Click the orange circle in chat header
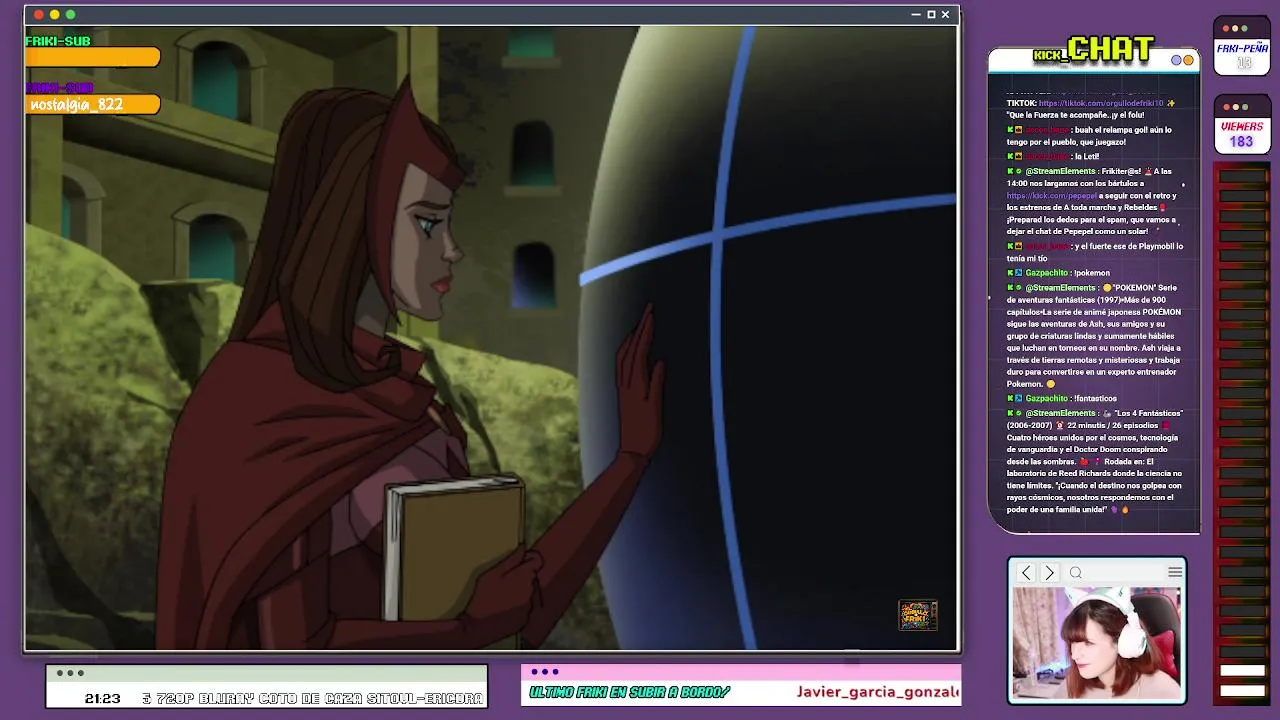 pos(1188,60)
